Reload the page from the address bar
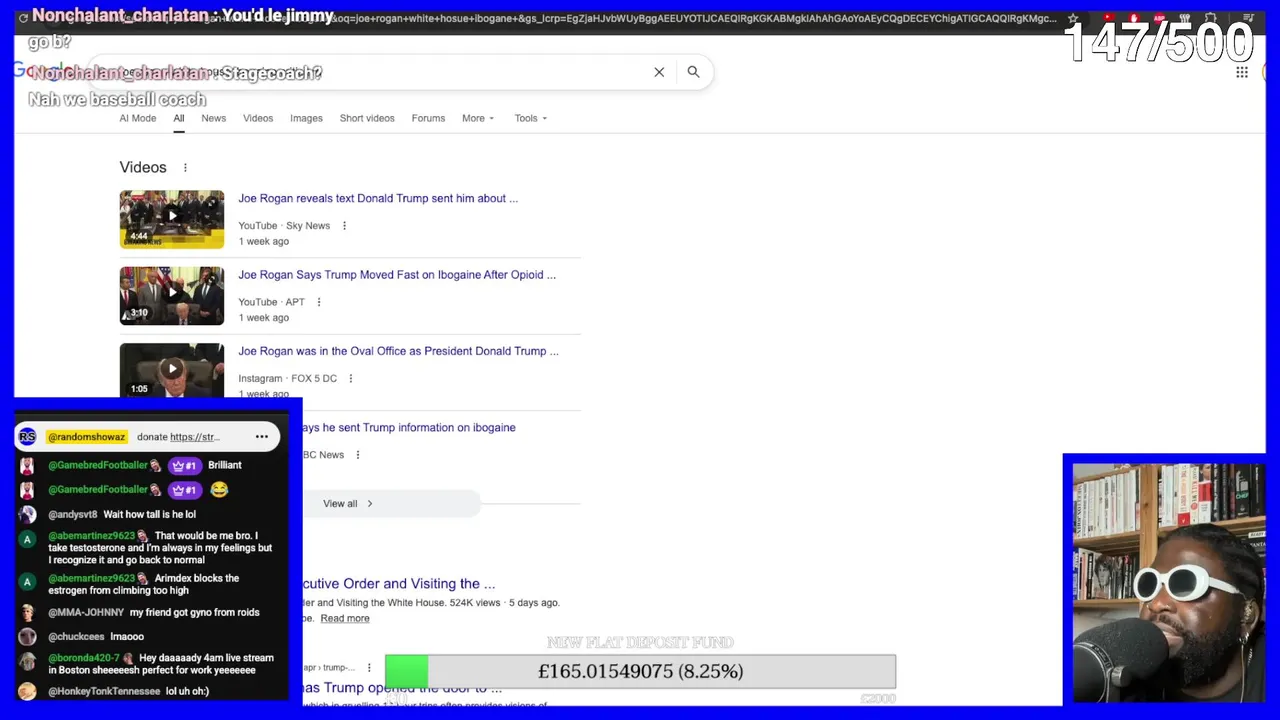This screenshot has width=1280, height=720. point(22,18)
